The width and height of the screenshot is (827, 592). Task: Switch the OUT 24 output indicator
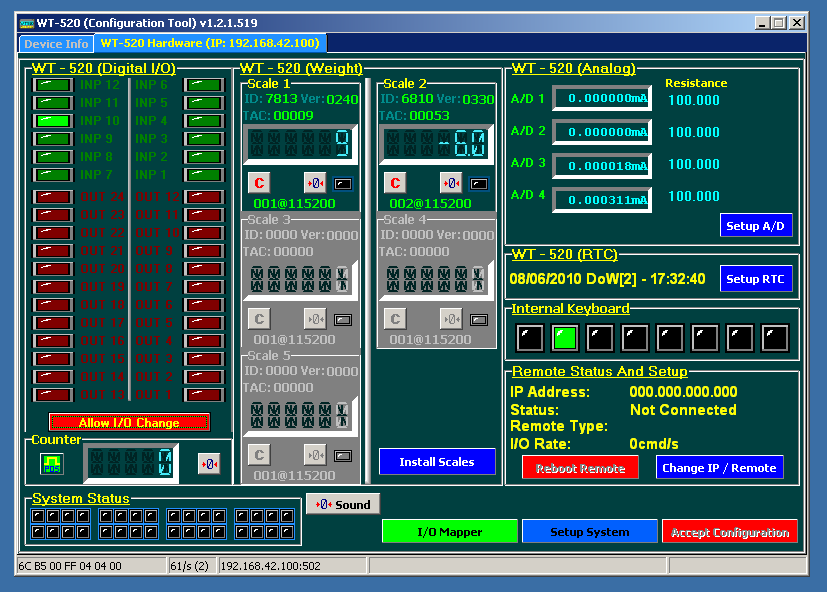coord(53,197)
